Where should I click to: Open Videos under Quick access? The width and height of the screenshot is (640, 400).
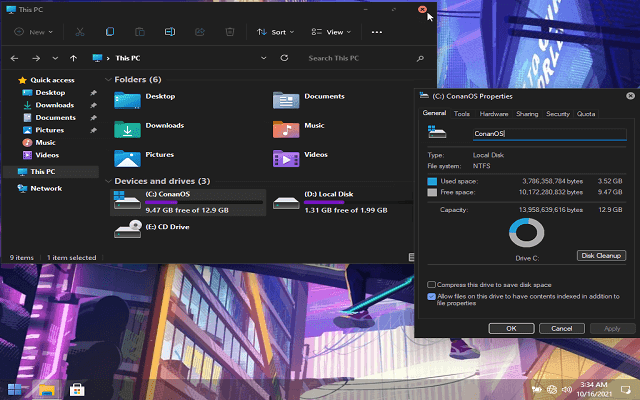(41, 155)
